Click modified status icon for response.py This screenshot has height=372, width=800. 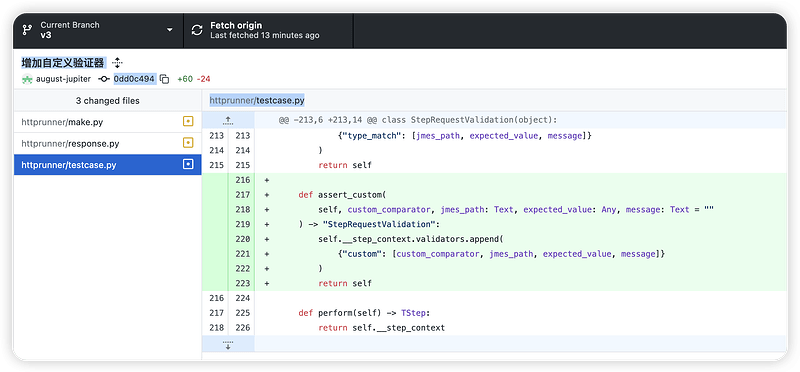[188, 143]
